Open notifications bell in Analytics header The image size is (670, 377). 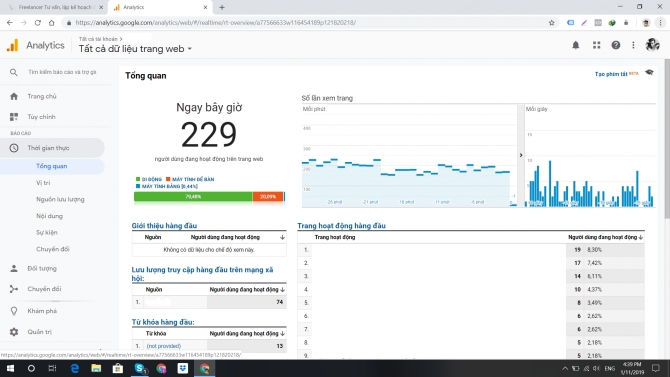click(576, 45)
